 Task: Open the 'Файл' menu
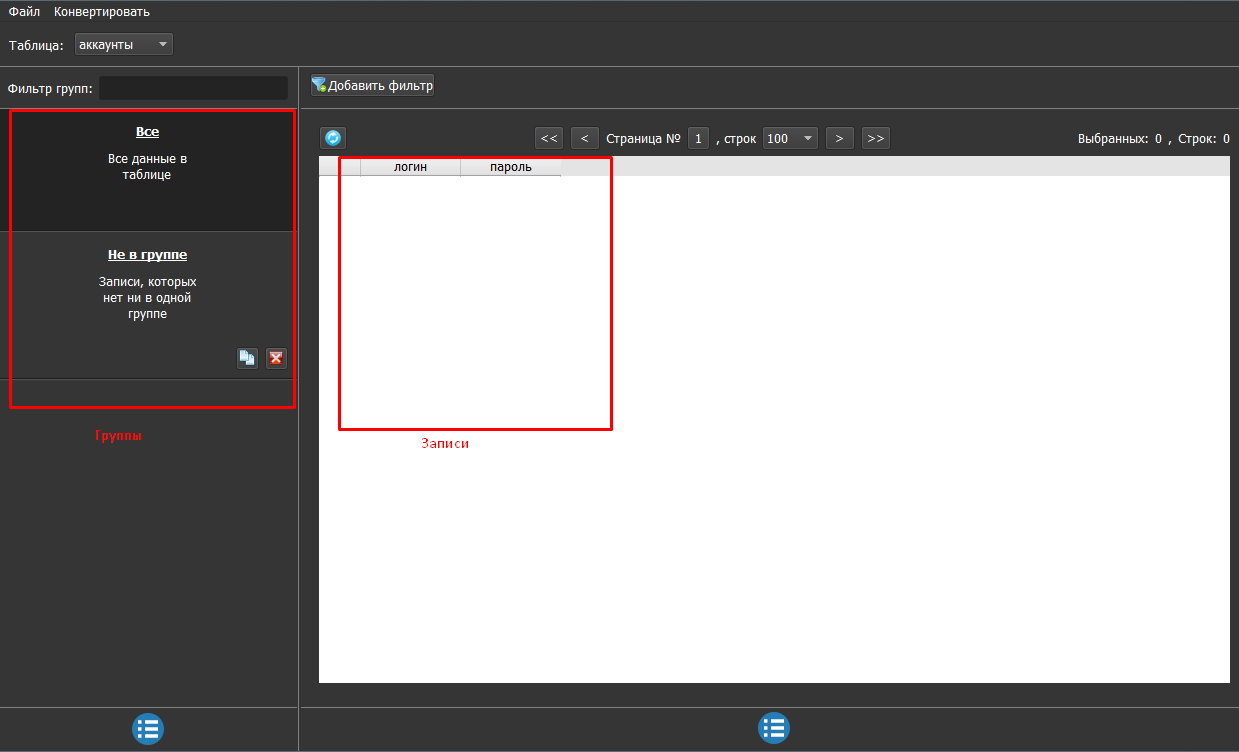(x=24, y=12)
